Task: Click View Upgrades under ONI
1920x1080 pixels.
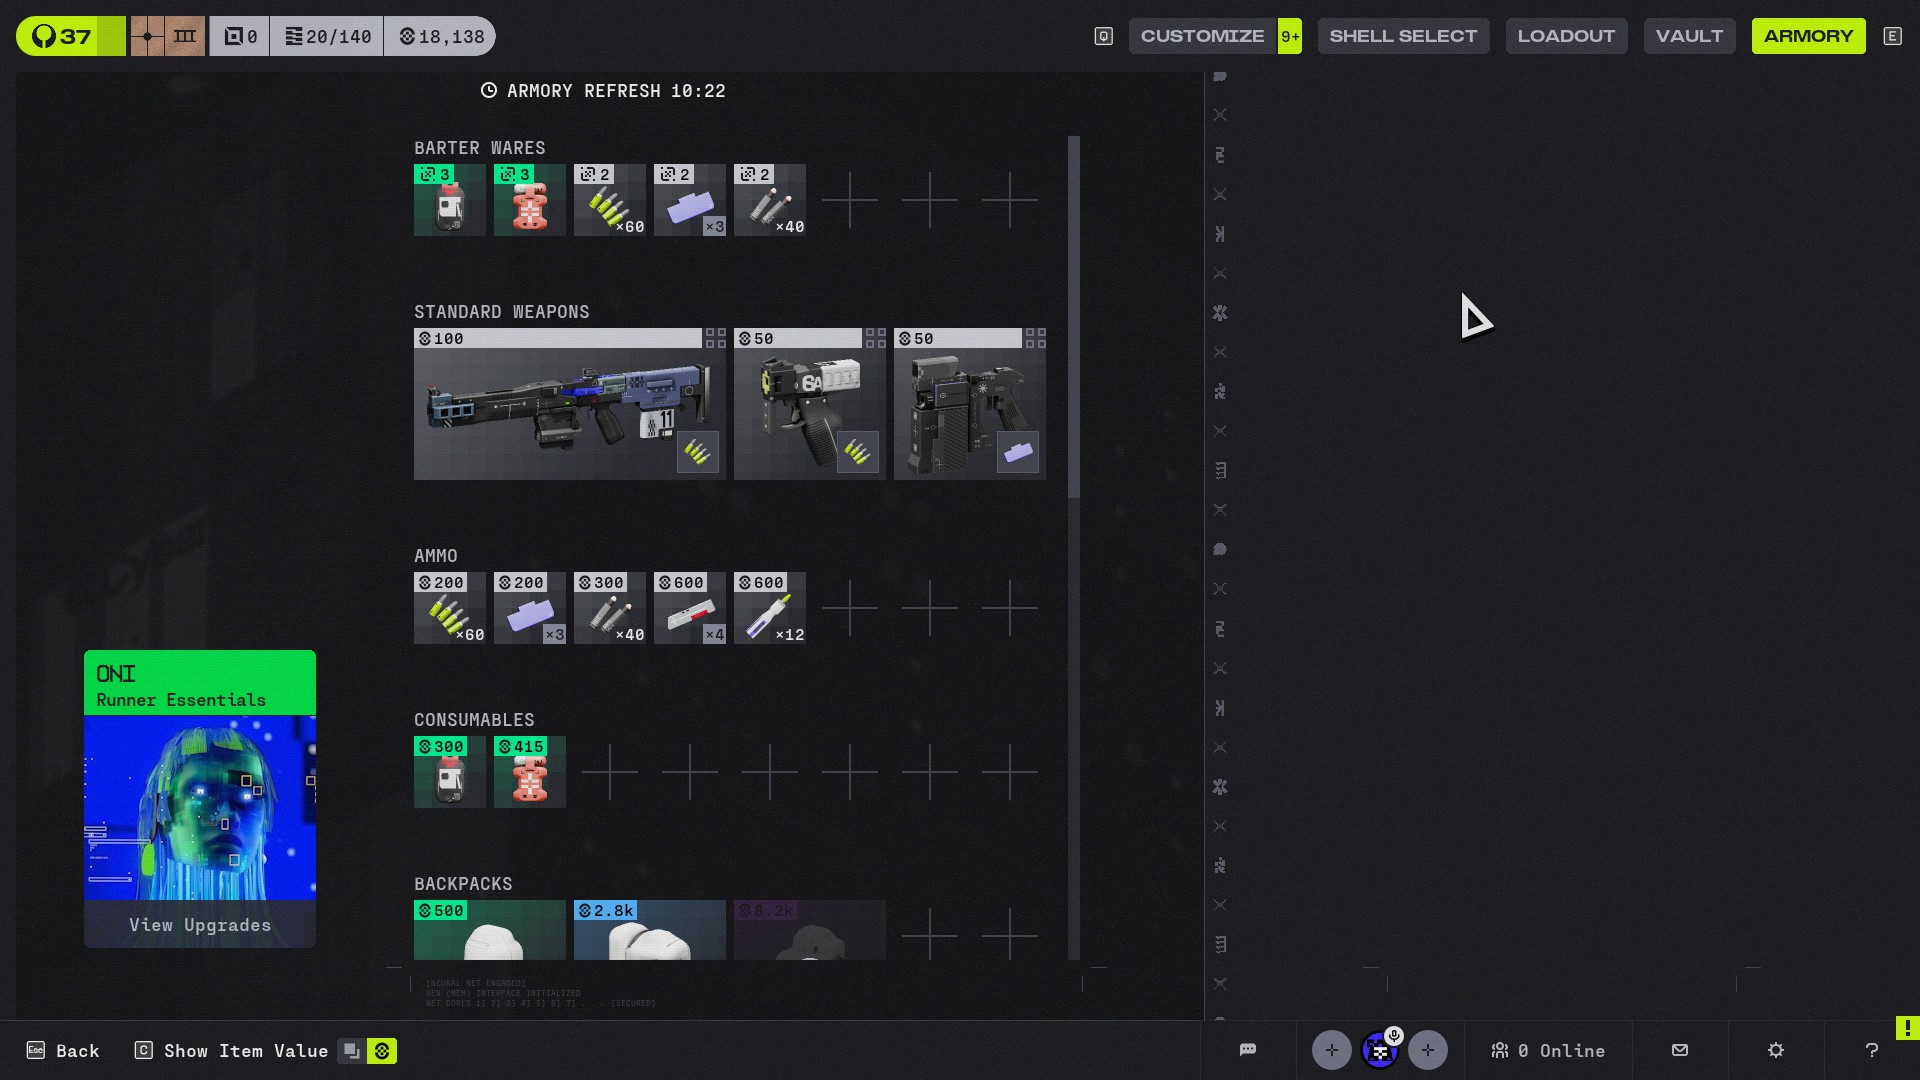Action: pyautogui.click(x=200, y=925)
